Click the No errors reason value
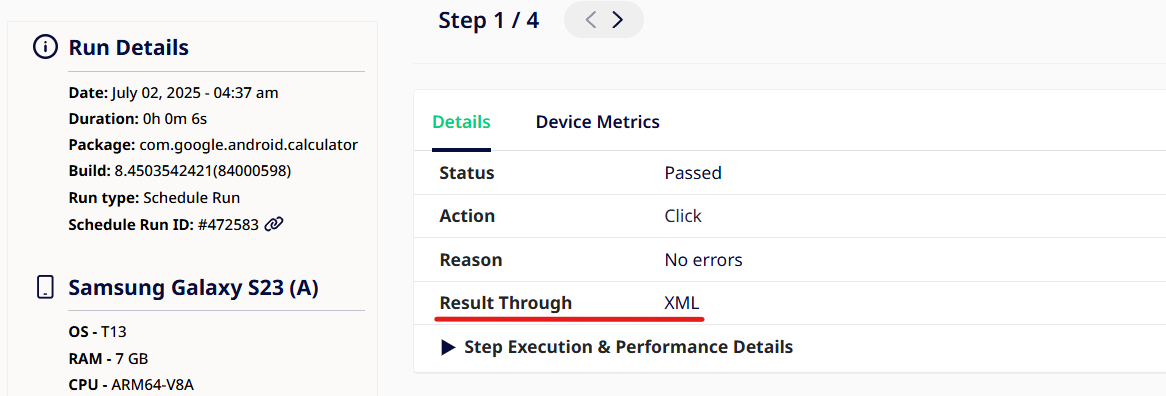The height and width of the screenshot is (396, 1166). coord(703,260)
